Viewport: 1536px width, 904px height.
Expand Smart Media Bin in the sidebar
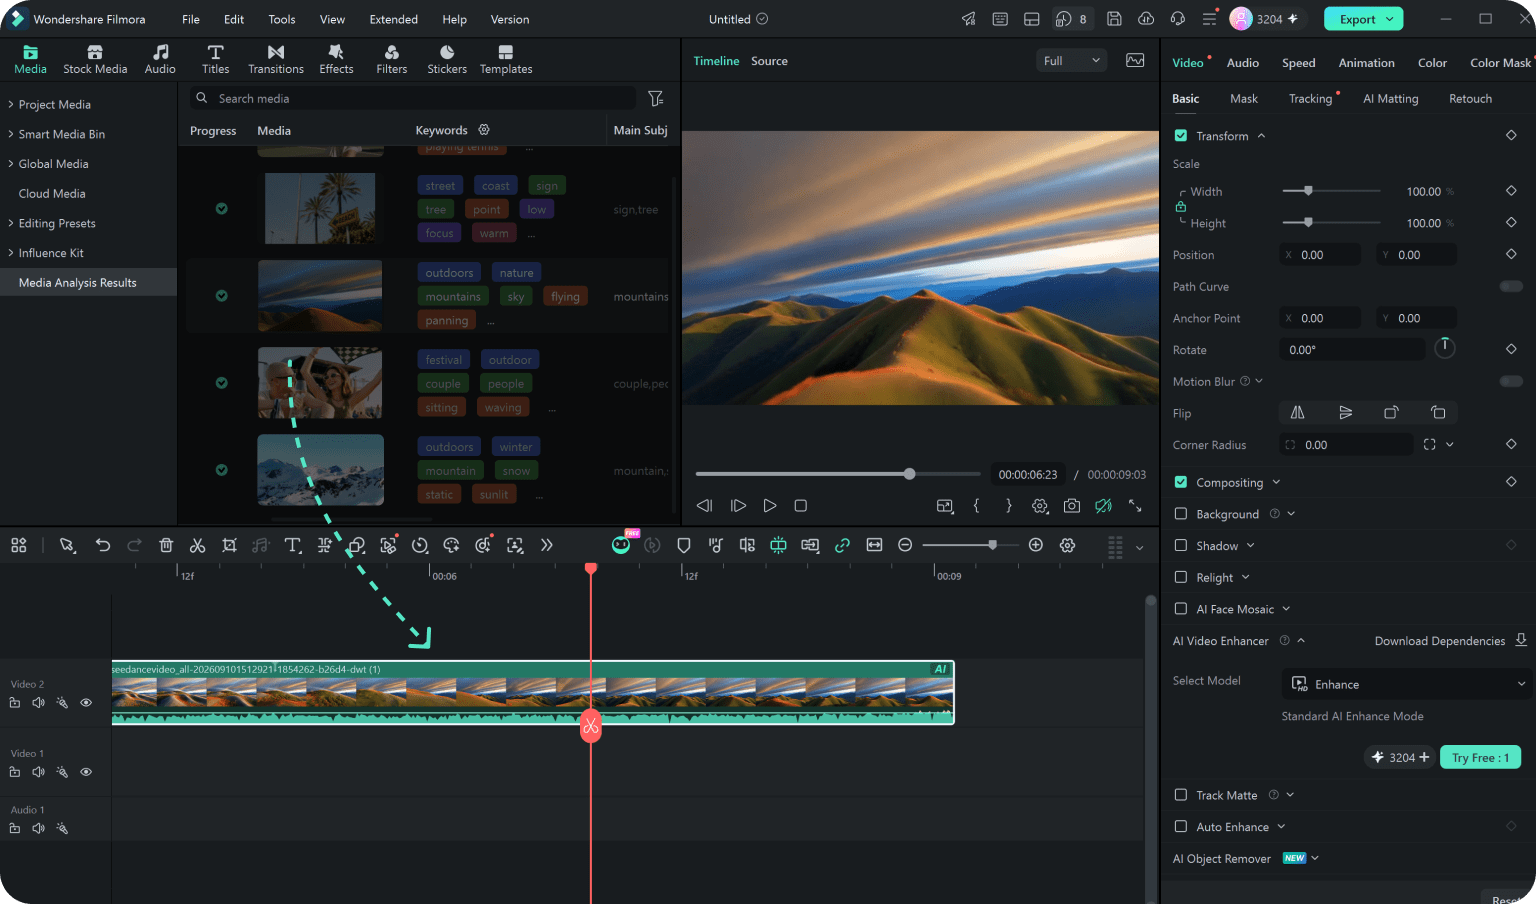pyautogui.click(x=11, y=134)
